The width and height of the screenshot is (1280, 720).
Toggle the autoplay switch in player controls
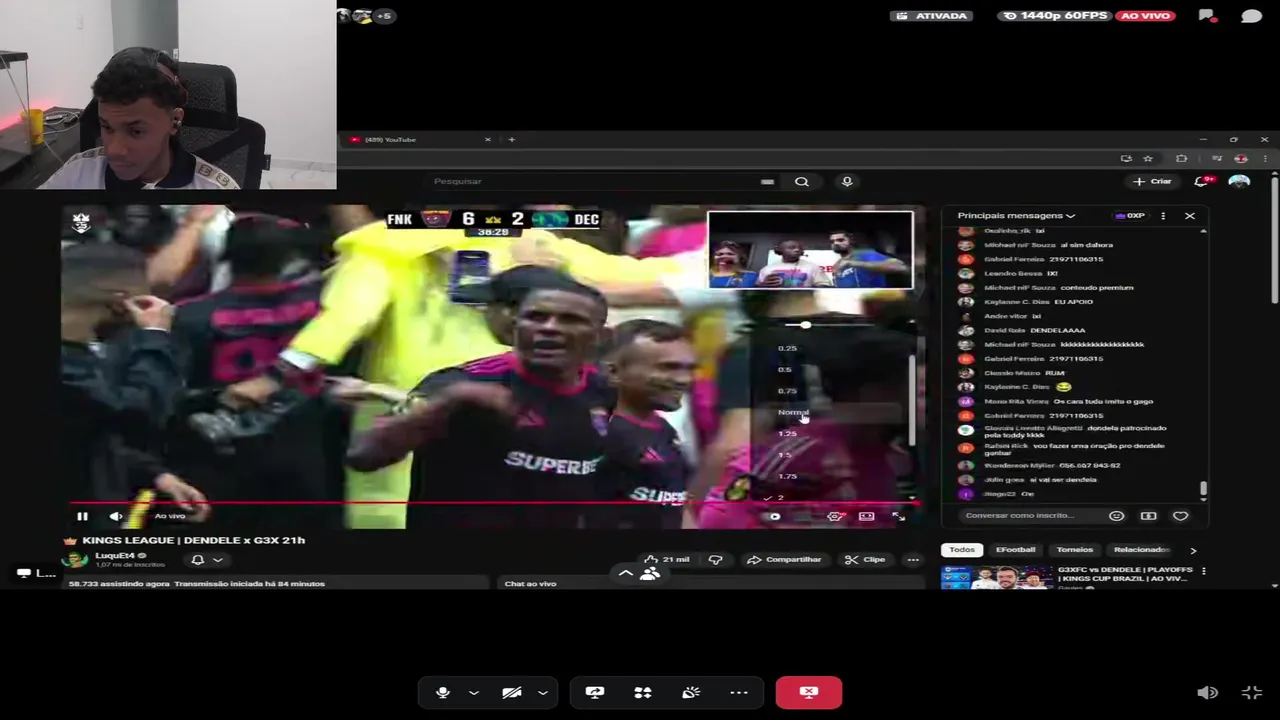click(774, 516)
